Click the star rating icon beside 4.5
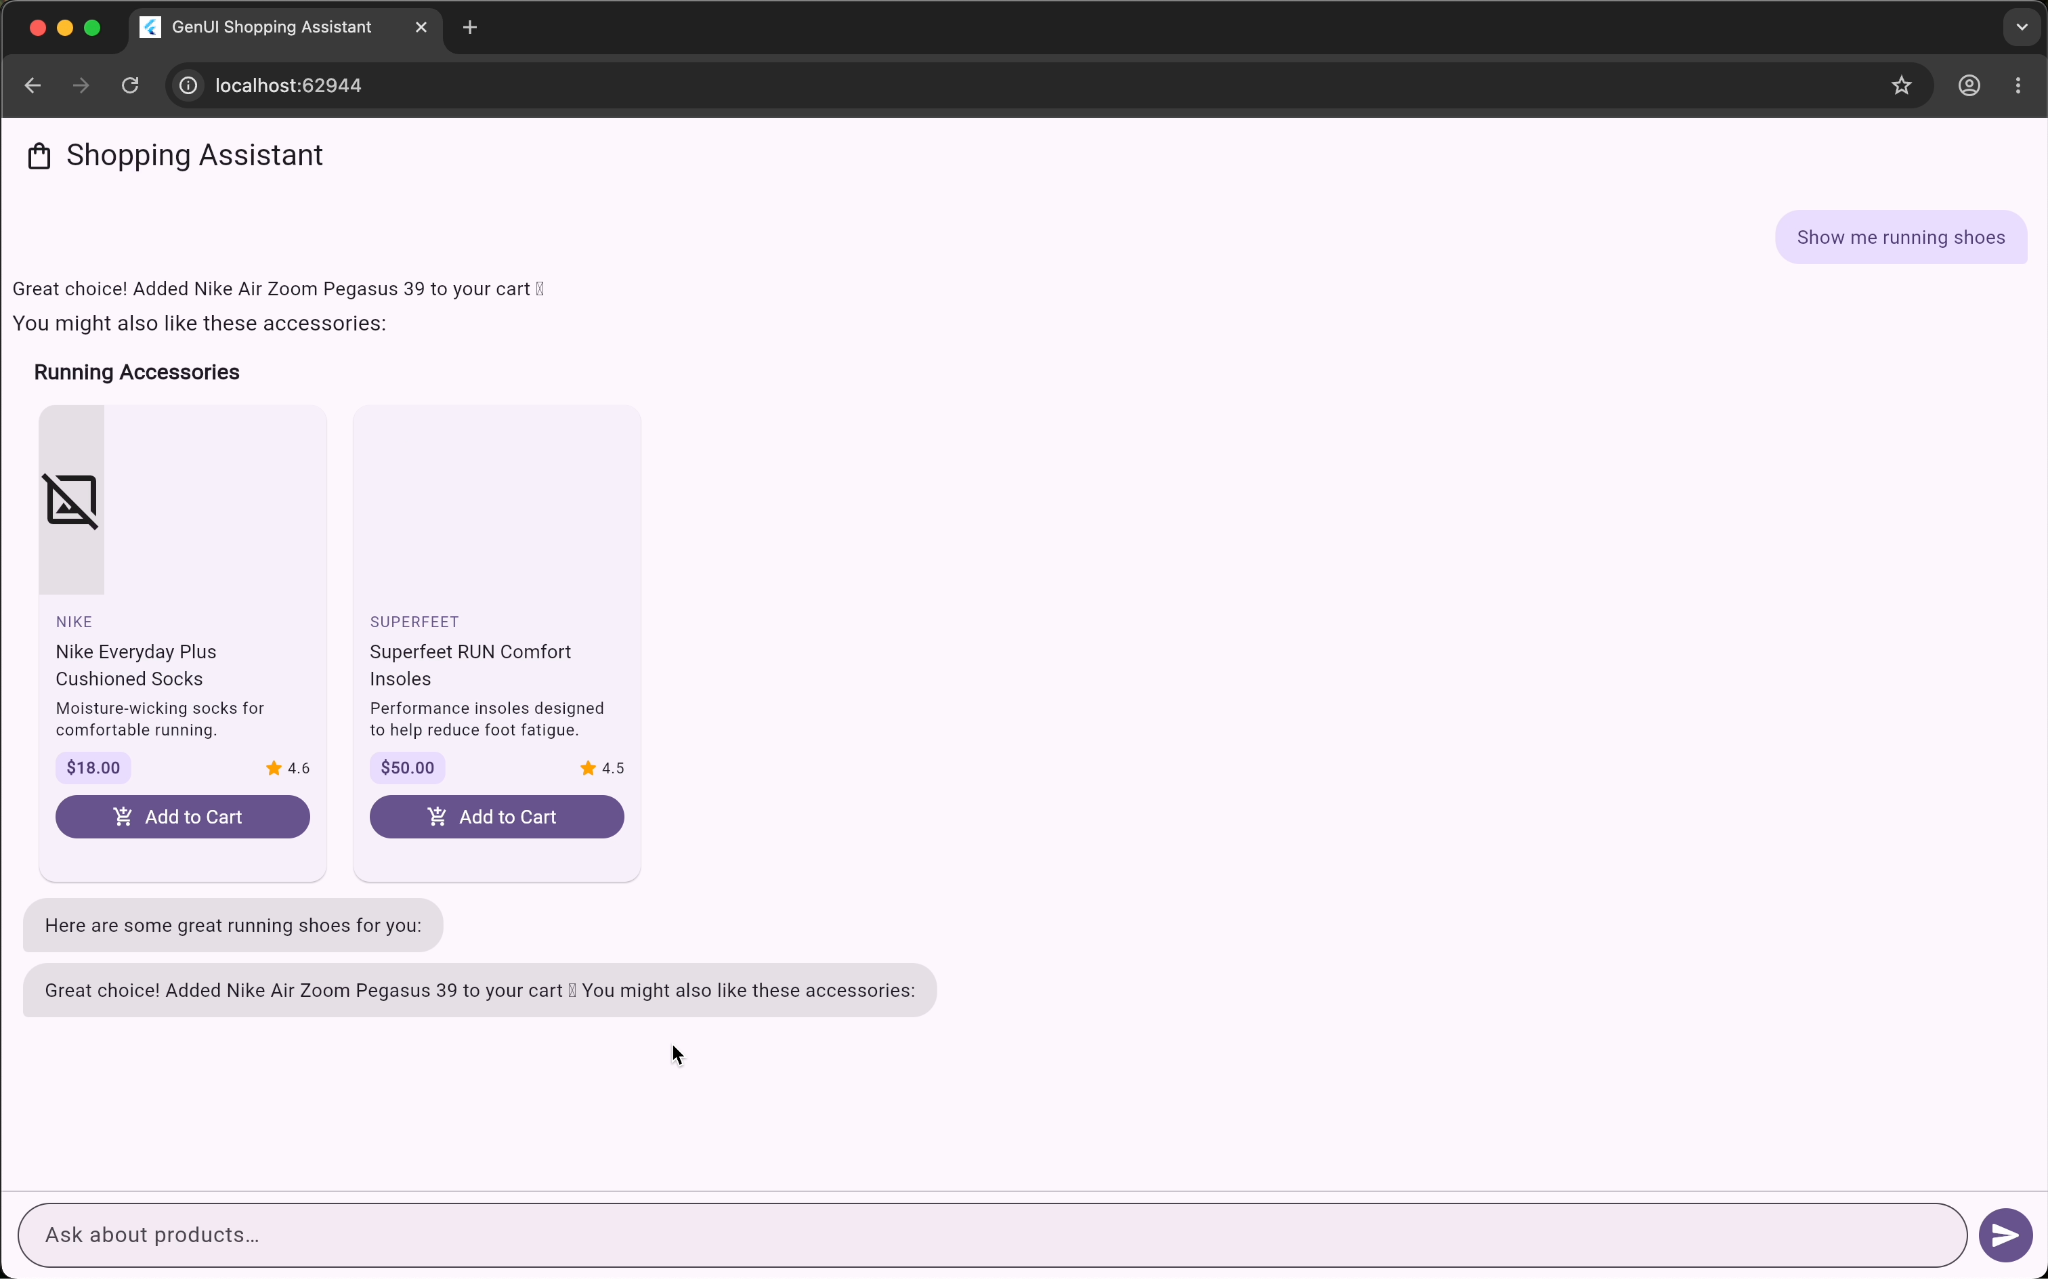This screenshot has height=1279, width=2048. [x=588, y=768]
